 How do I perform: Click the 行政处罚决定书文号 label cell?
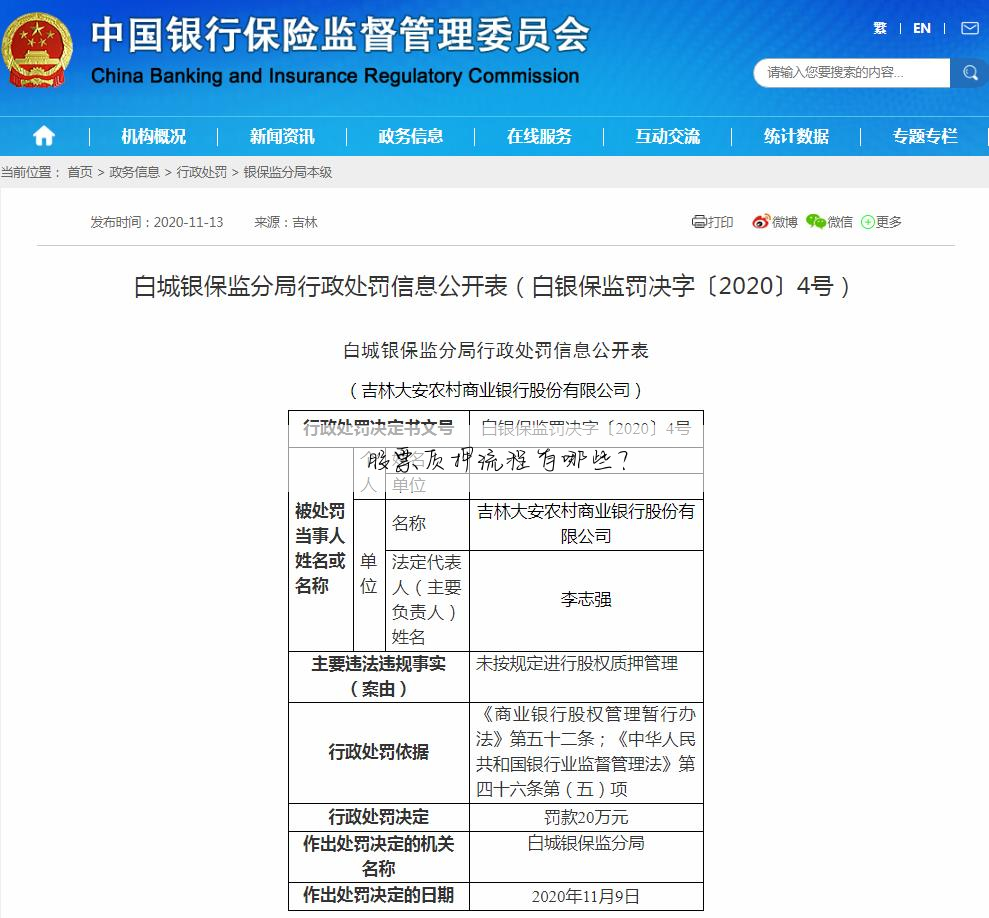pyautogui.click(x=378, y=428)
